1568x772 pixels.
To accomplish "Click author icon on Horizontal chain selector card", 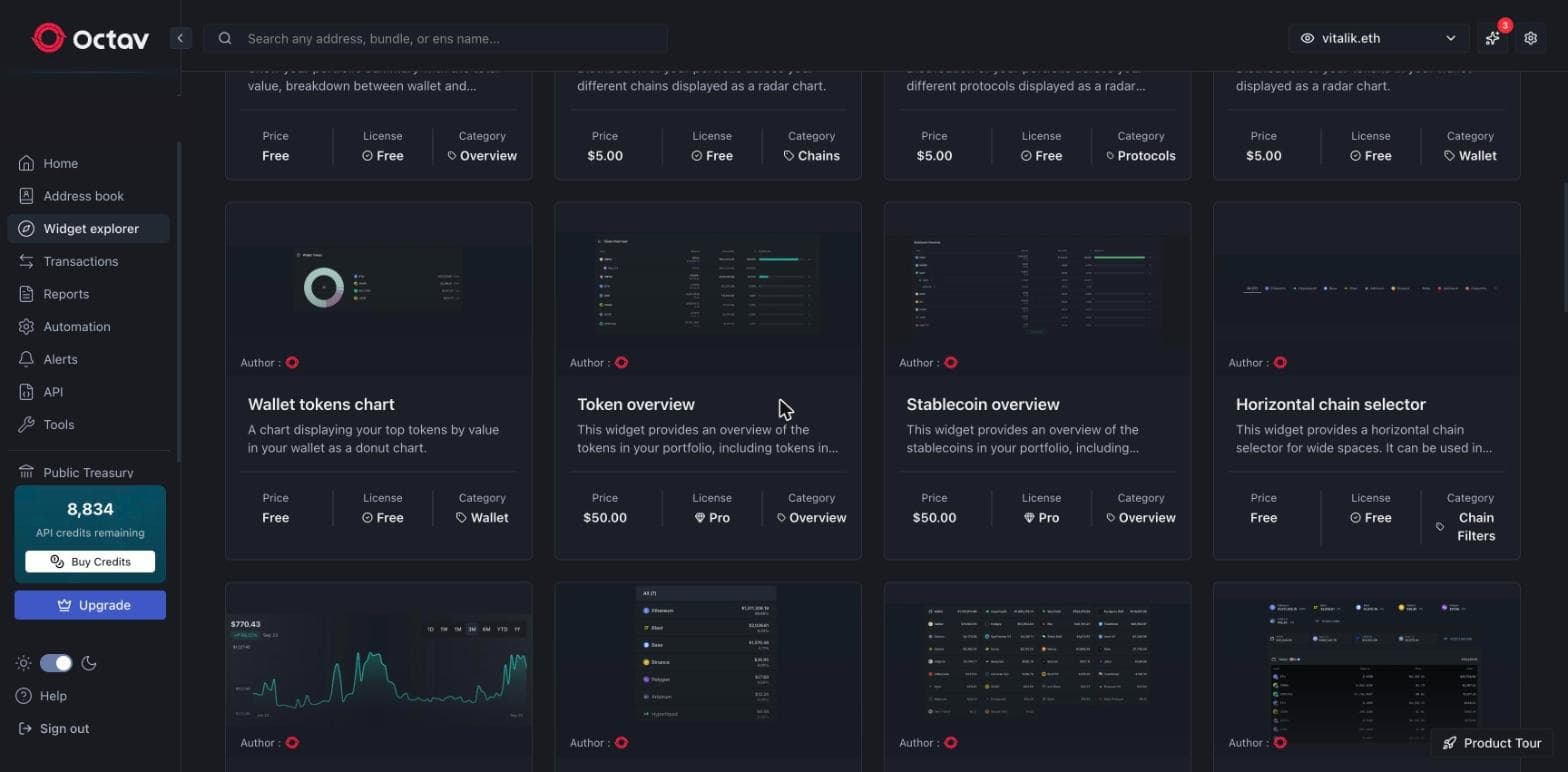I will point(1280,363).
